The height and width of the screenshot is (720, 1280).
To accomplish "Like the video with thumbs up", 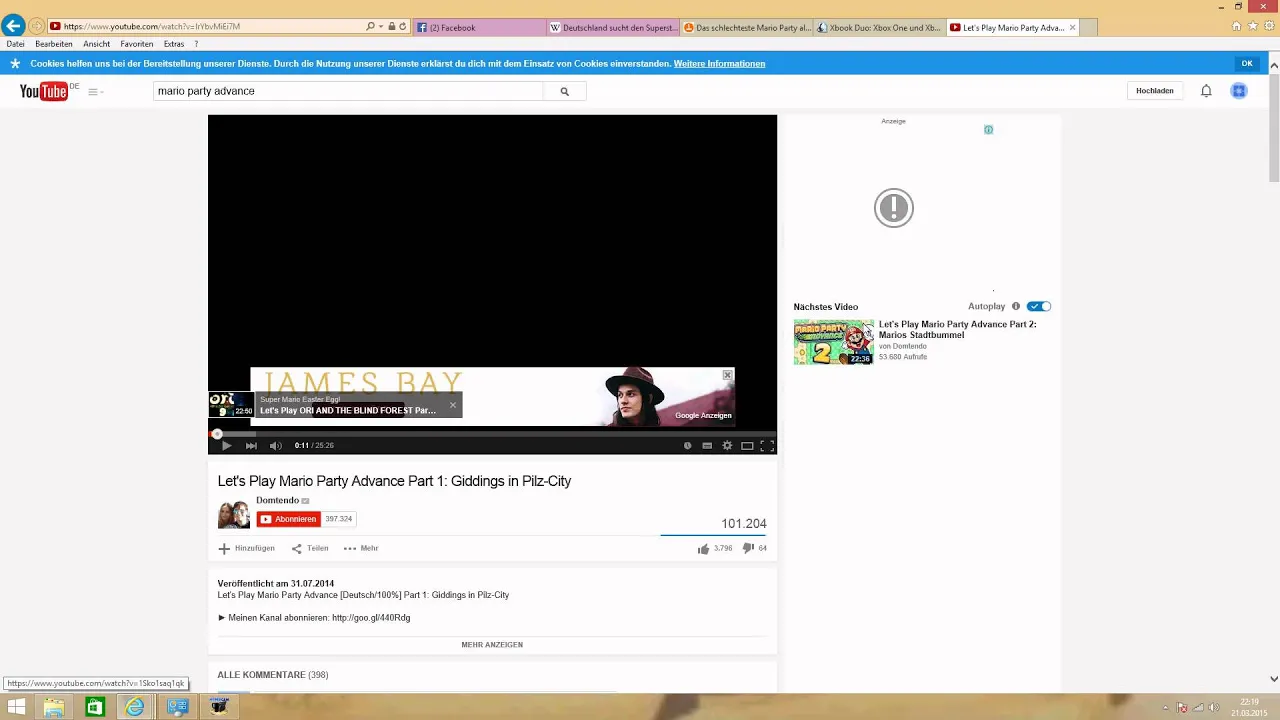I will point(703,549).
